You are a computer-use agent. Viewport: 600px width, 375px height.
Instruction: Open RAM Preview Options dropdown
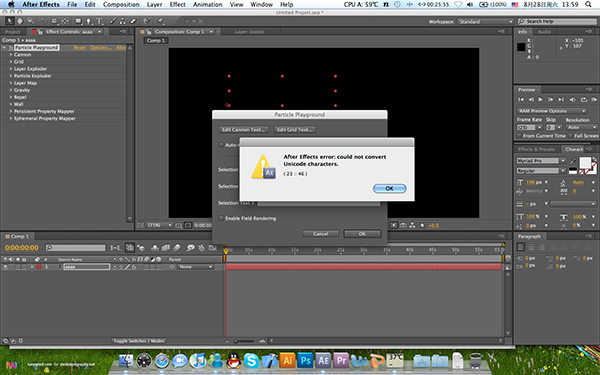551,111
